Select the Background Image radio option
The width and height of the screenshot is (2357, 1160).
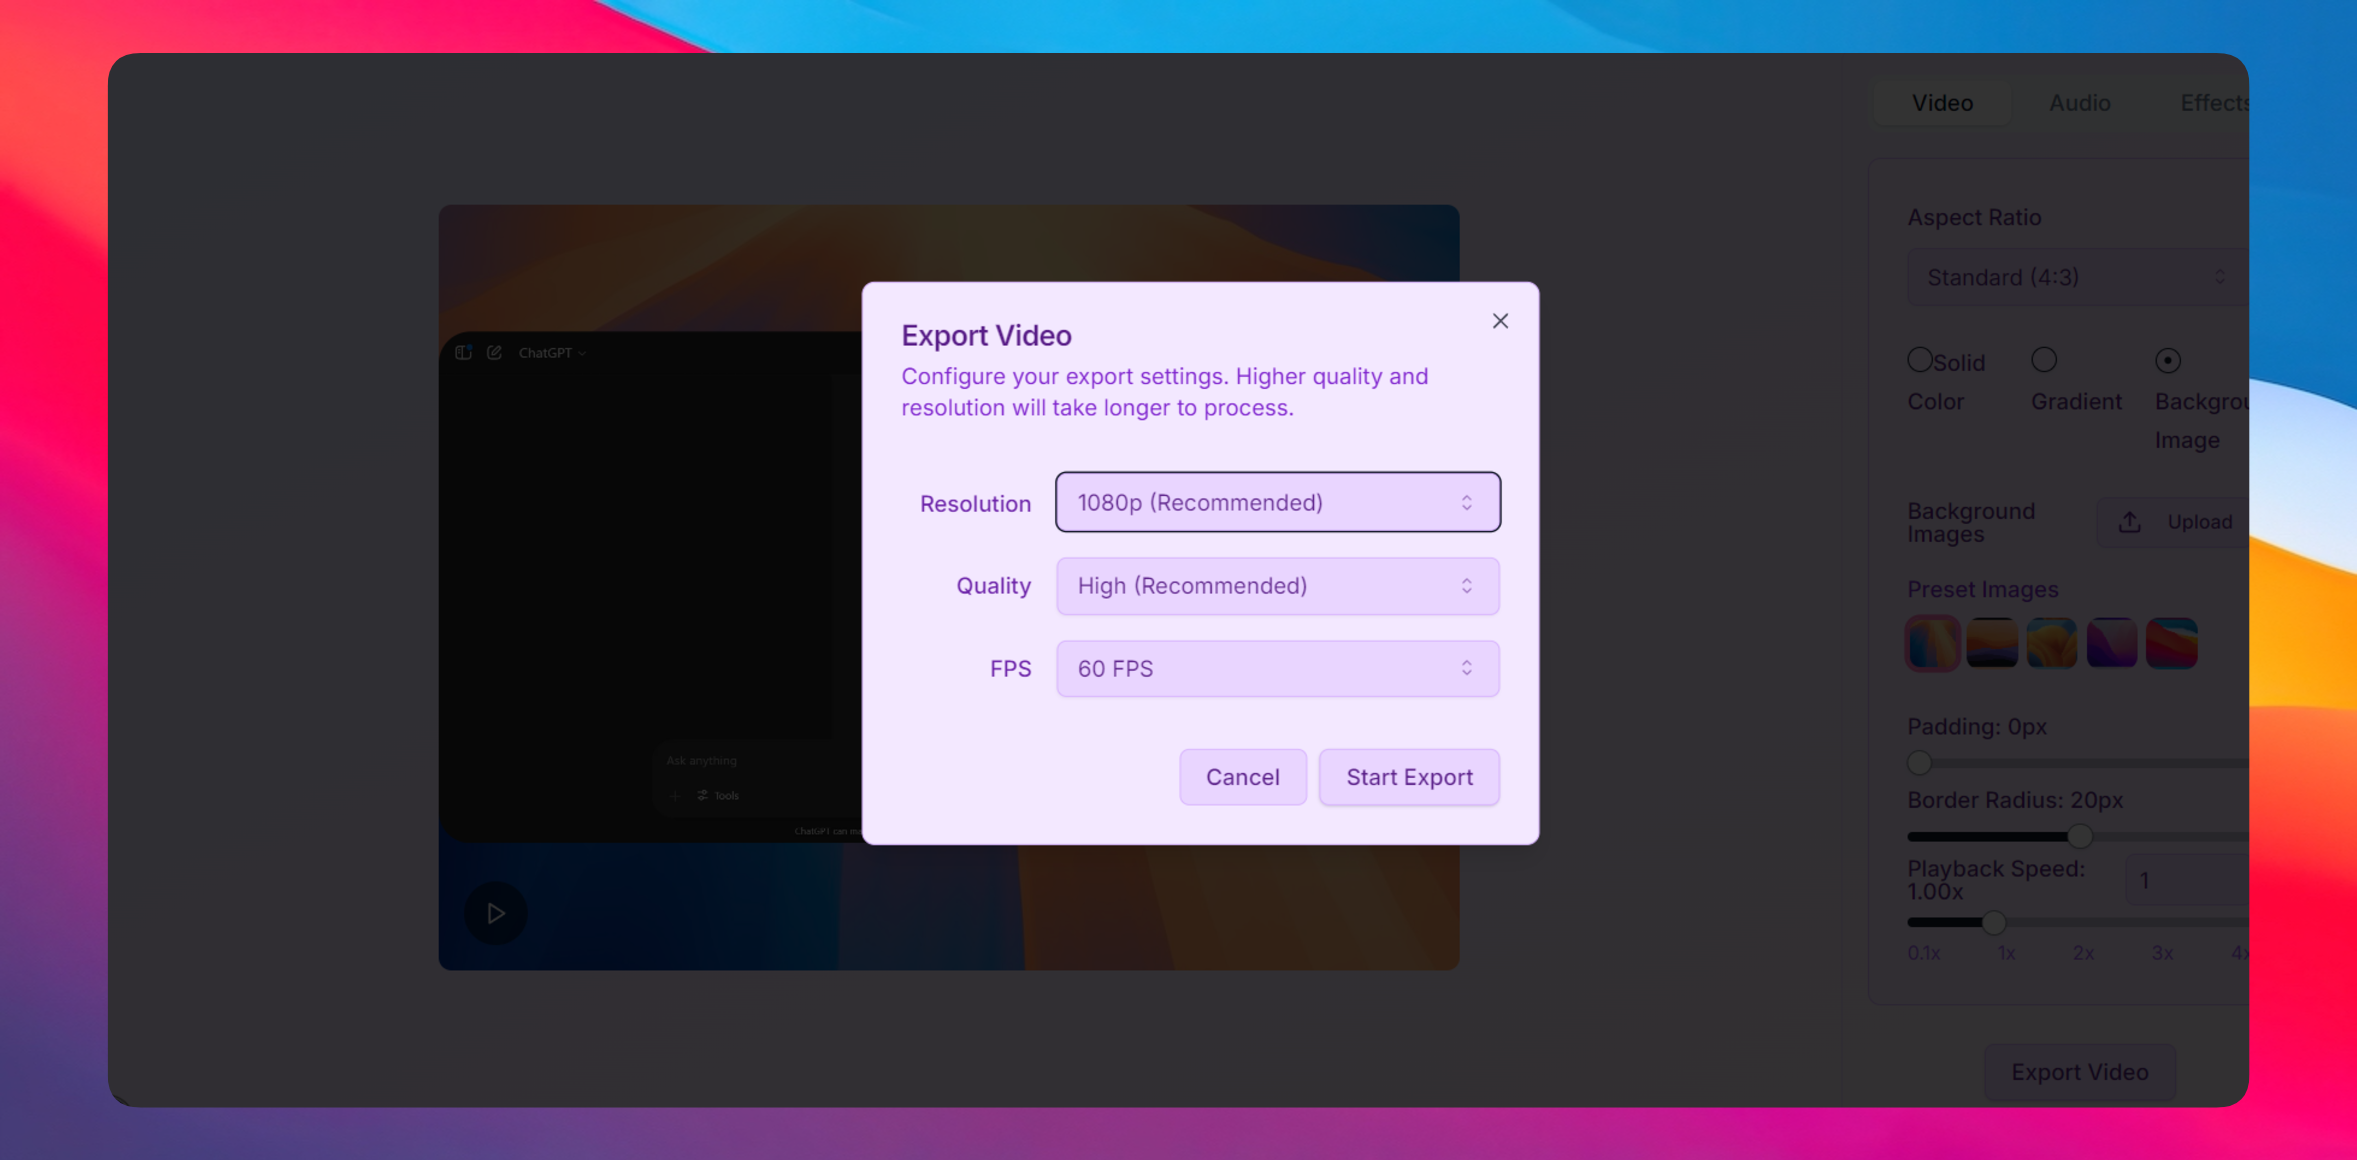point(2167,360)
